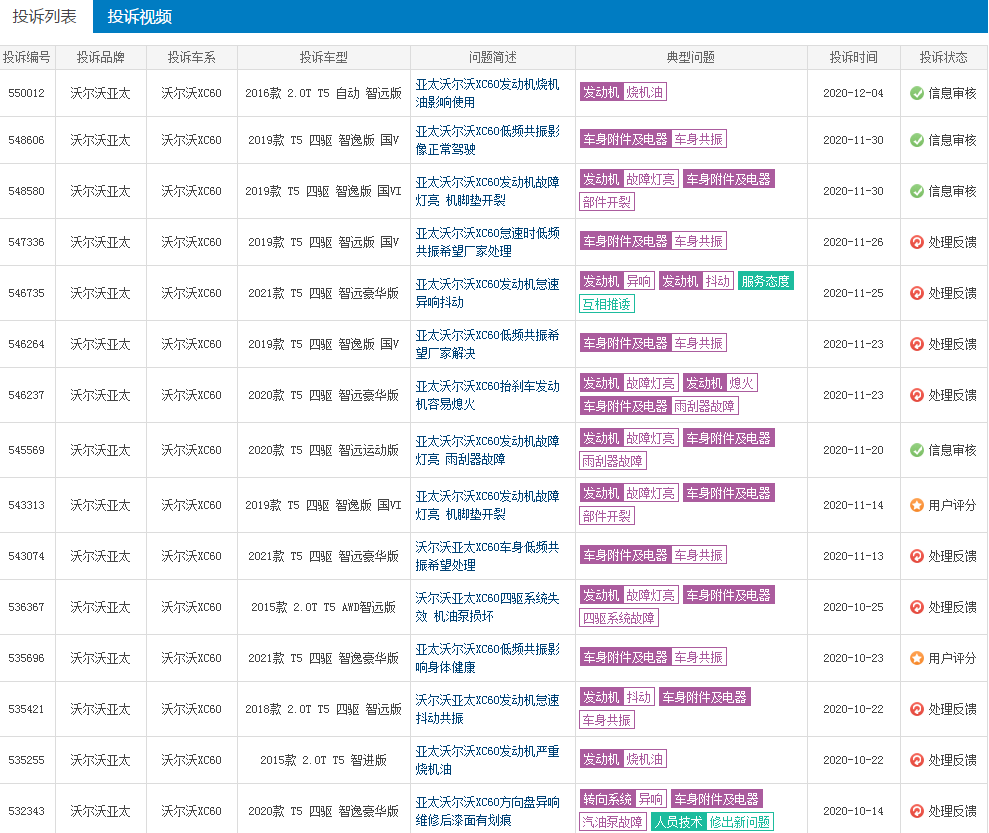The height and width of the screenshot is (833, 989).
Task: Click the 车身共振 tag in row 548606
Action: 698,139
